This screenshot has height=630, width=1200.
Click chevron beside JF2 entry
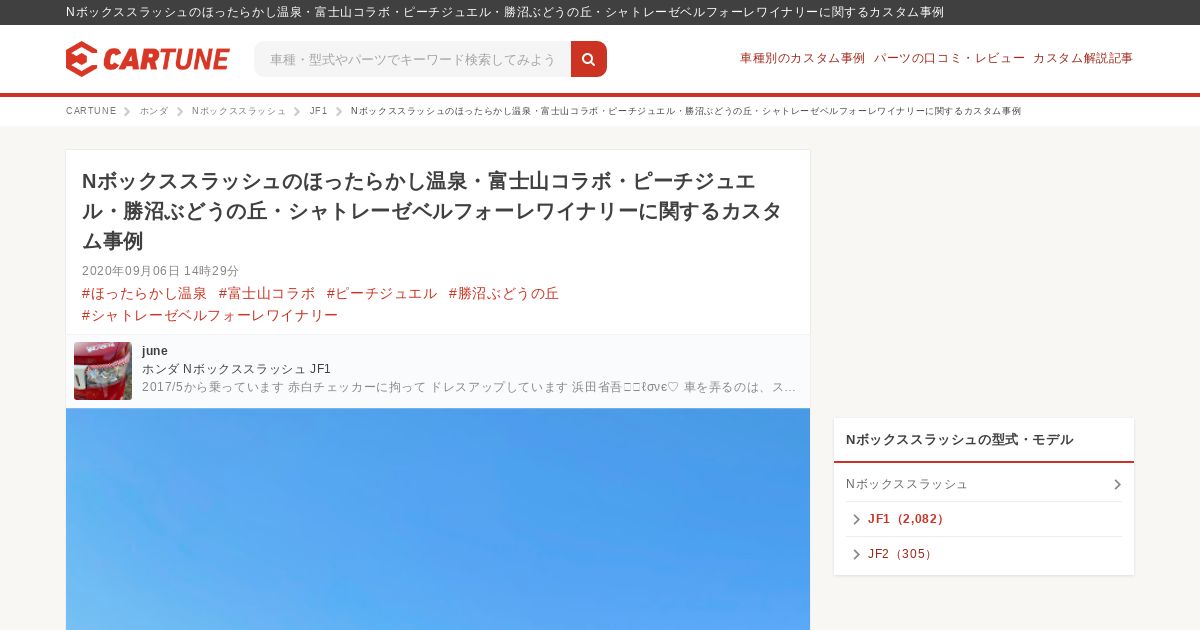[856, 554]
